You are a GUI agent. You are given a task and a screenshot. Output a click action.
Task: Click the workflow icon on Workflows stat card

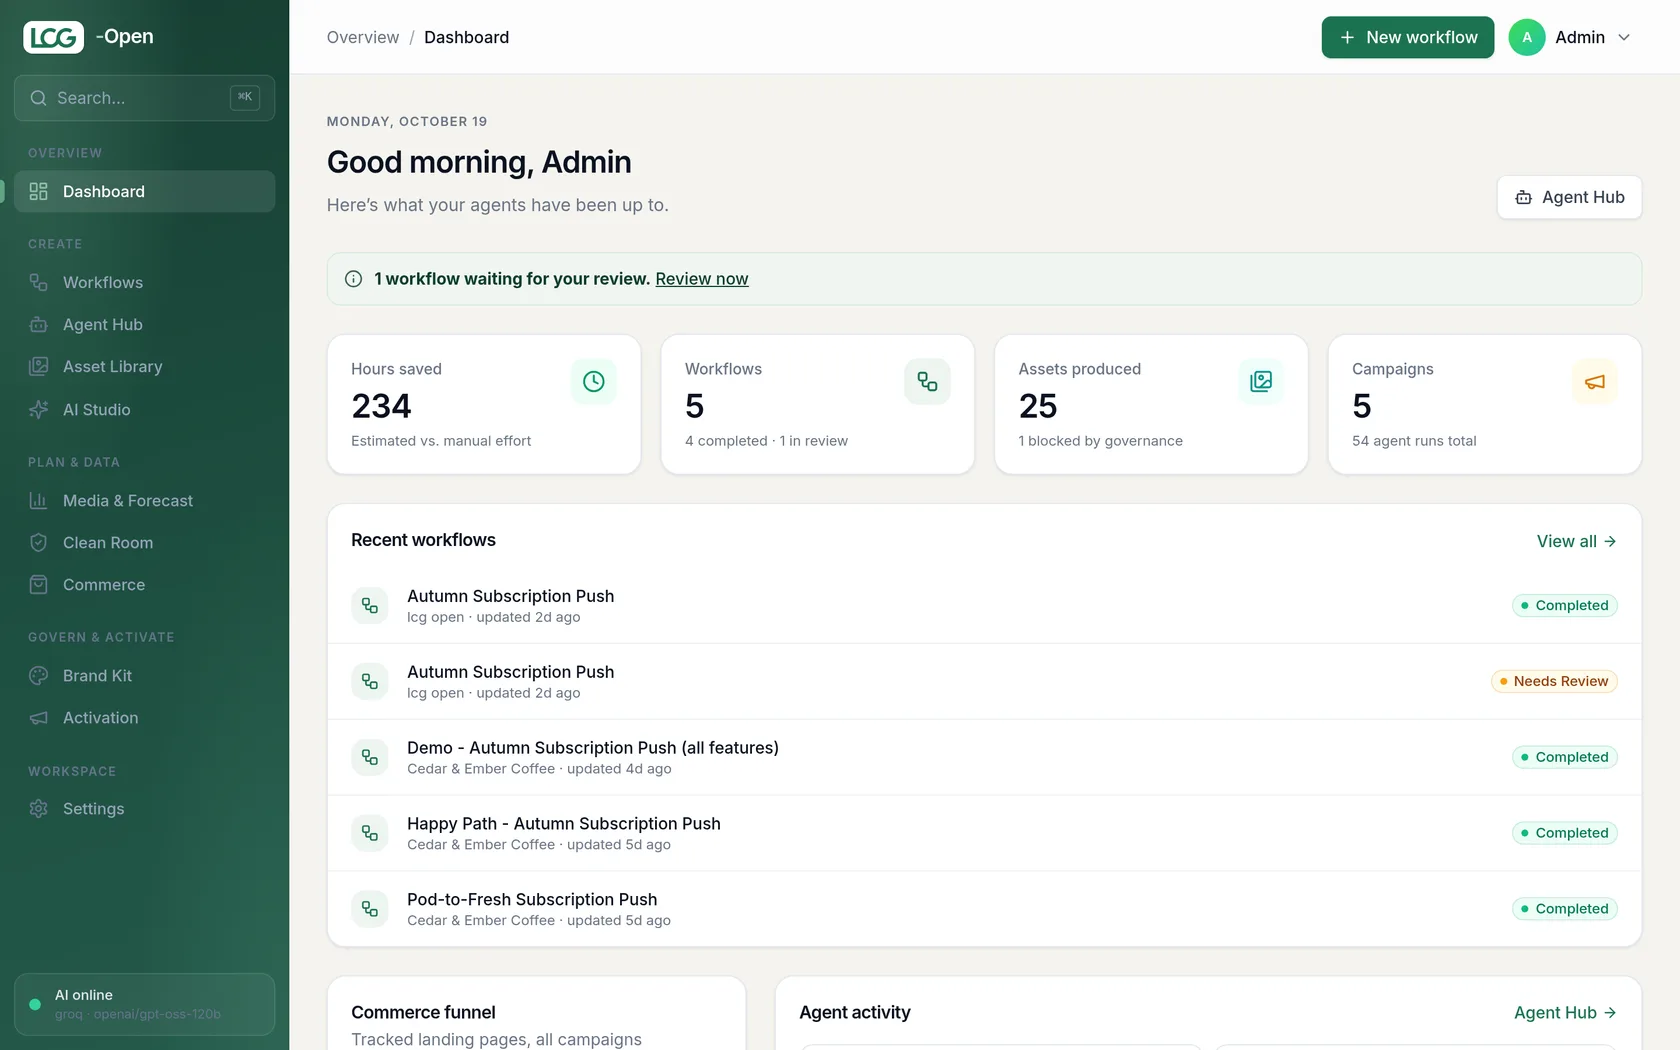click(927, 382)
